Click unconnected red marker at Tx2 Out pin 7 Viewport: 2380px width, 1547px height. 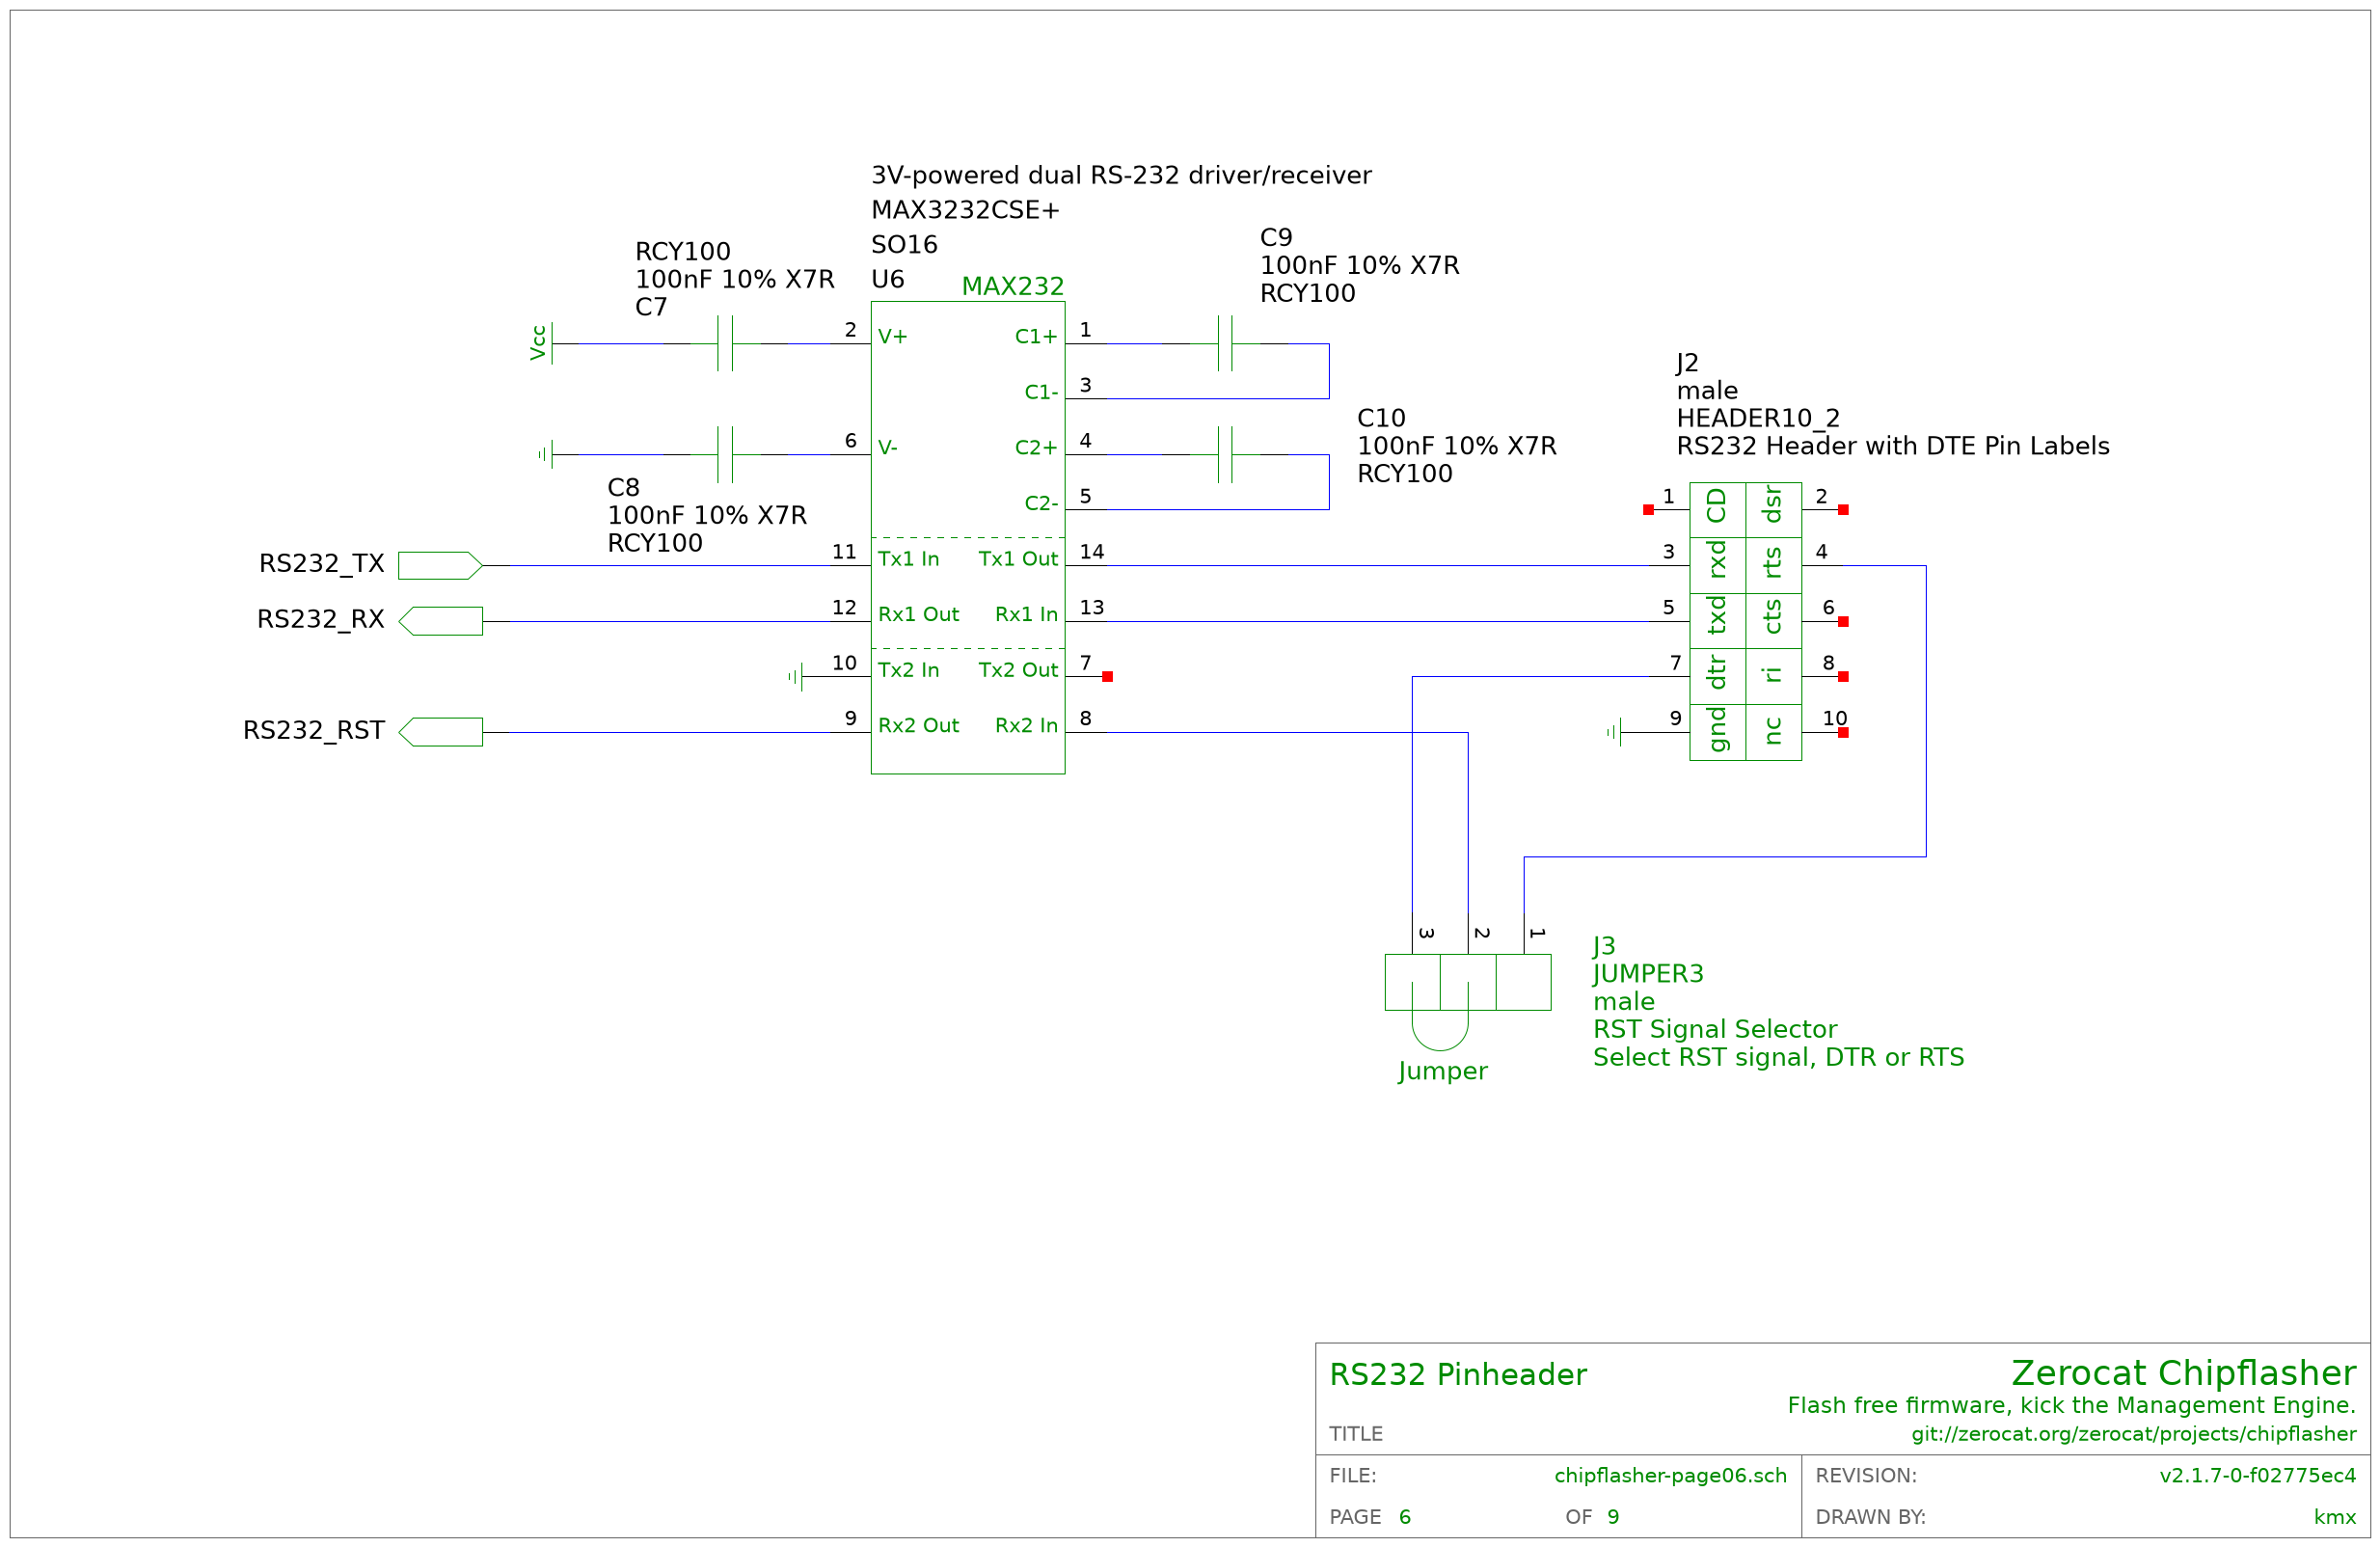click(1107, 677)
